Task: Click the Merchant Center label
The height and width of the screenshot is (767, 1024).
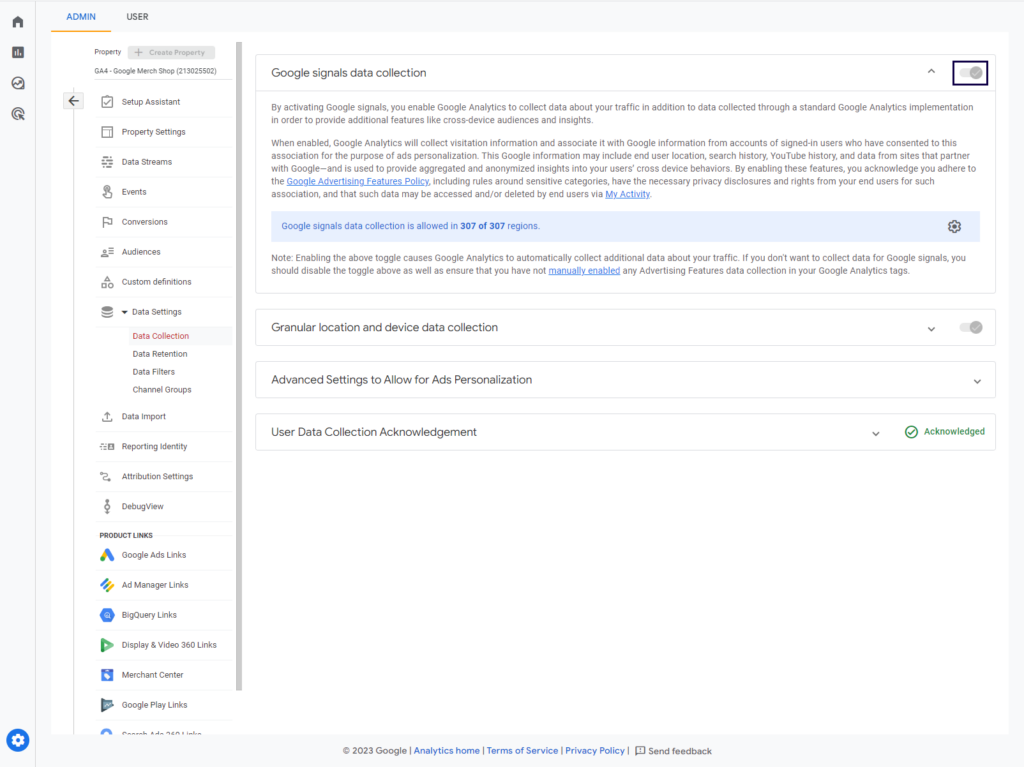Action: pyautogui.click(x=152, y=675)
